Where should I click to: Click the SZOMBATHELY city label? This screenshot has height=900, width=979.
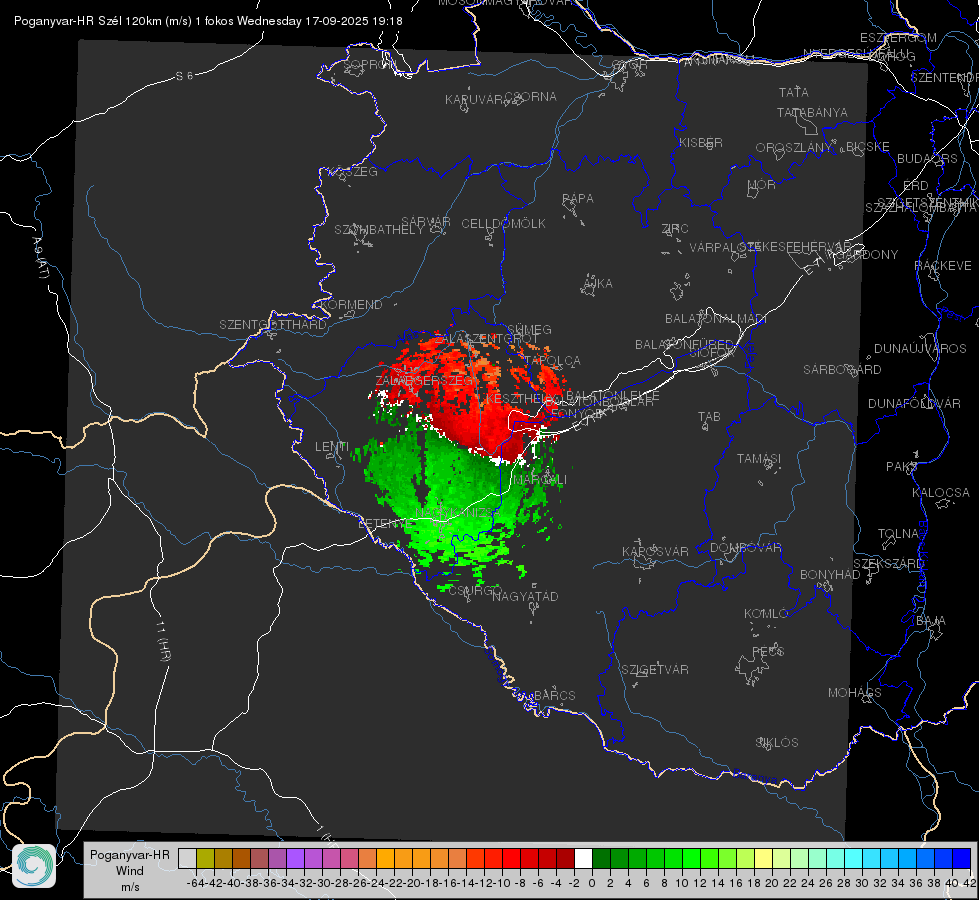pyautogui.click(x=379, y=230)
